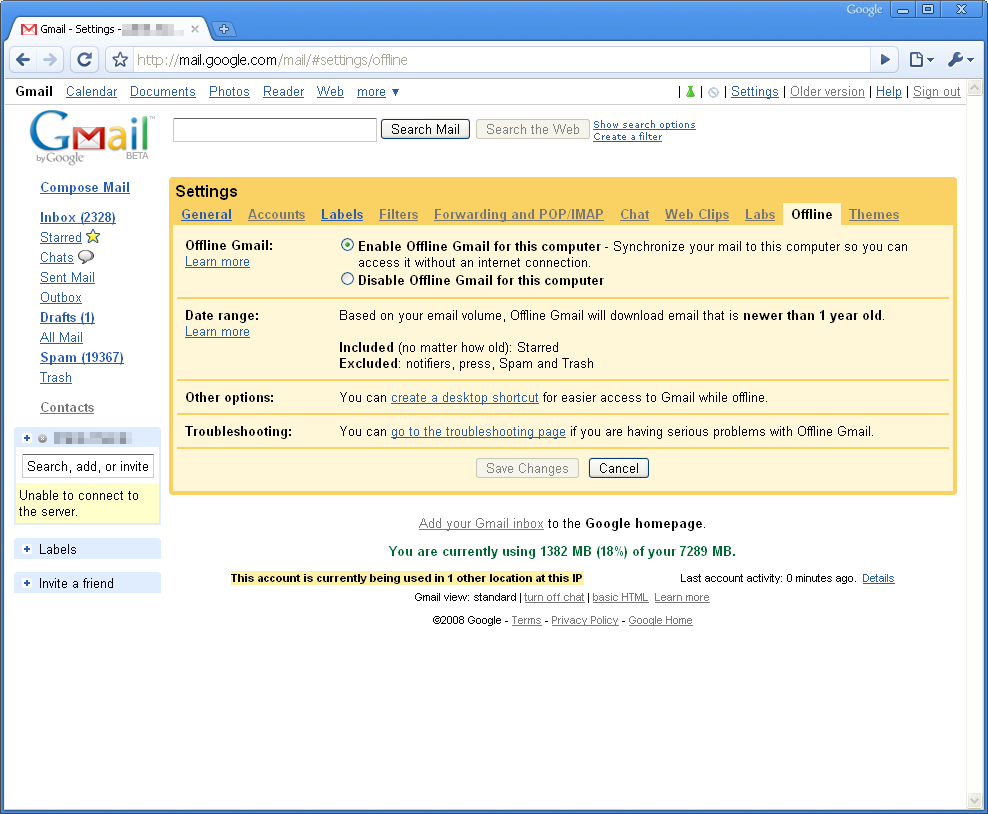Open the 'more' services dropdown
This screenshot has width=988, height=814.
click(x=378, y=92)
